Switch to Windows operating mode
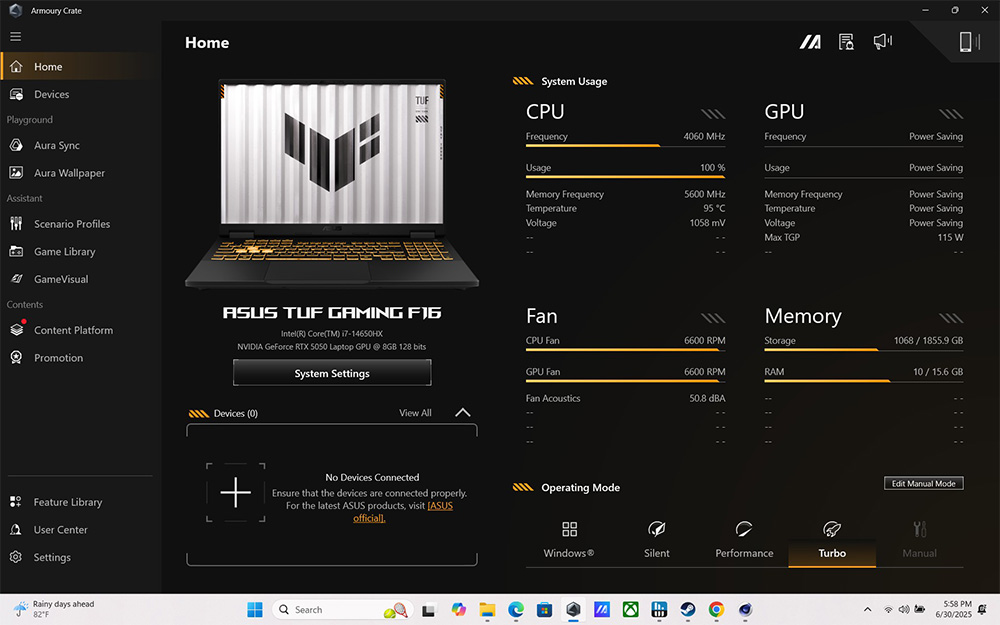The height and width of the screenshot is (625, 1000). (569, 540)
